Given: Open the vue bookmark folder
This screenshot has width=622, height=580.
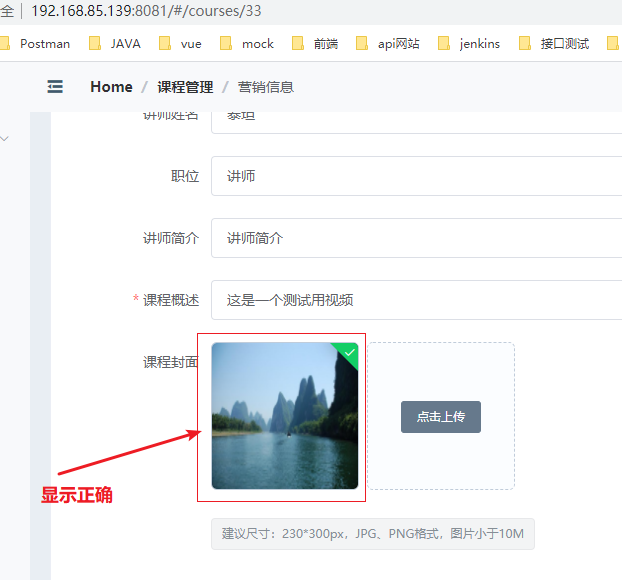Looking at the screenshot, I should click(x=180, y=44).
